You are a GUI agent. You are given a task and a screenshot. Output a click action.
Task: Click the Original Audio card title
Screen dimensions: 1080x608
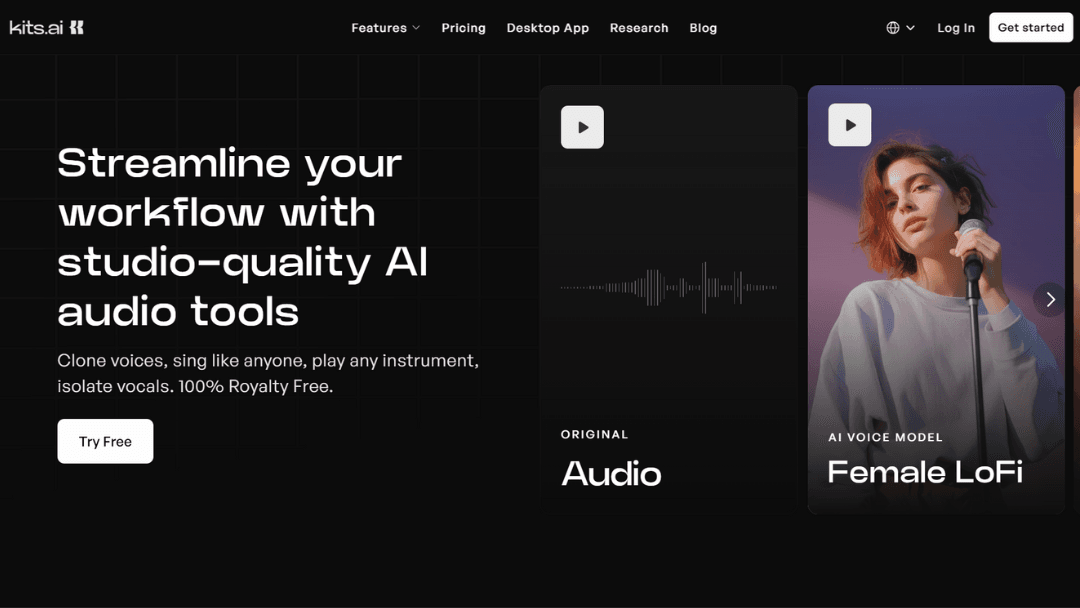(x=611, y=473)
